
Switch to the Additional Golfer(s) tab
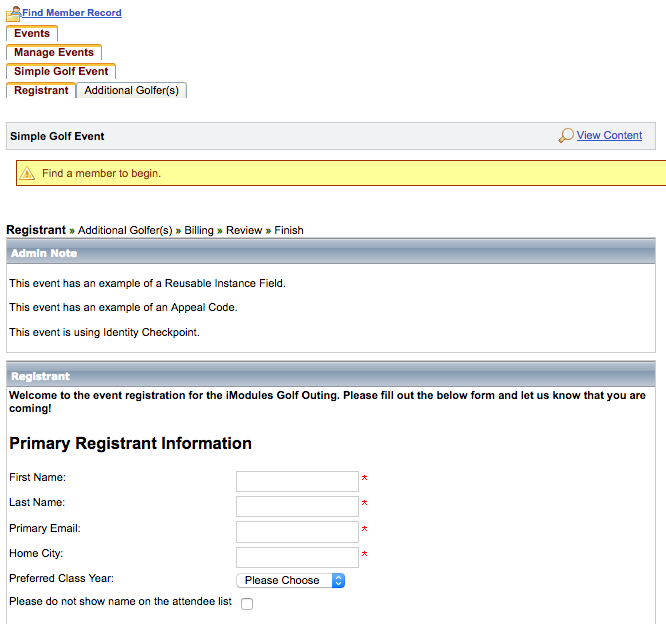(x=131, y=90)
